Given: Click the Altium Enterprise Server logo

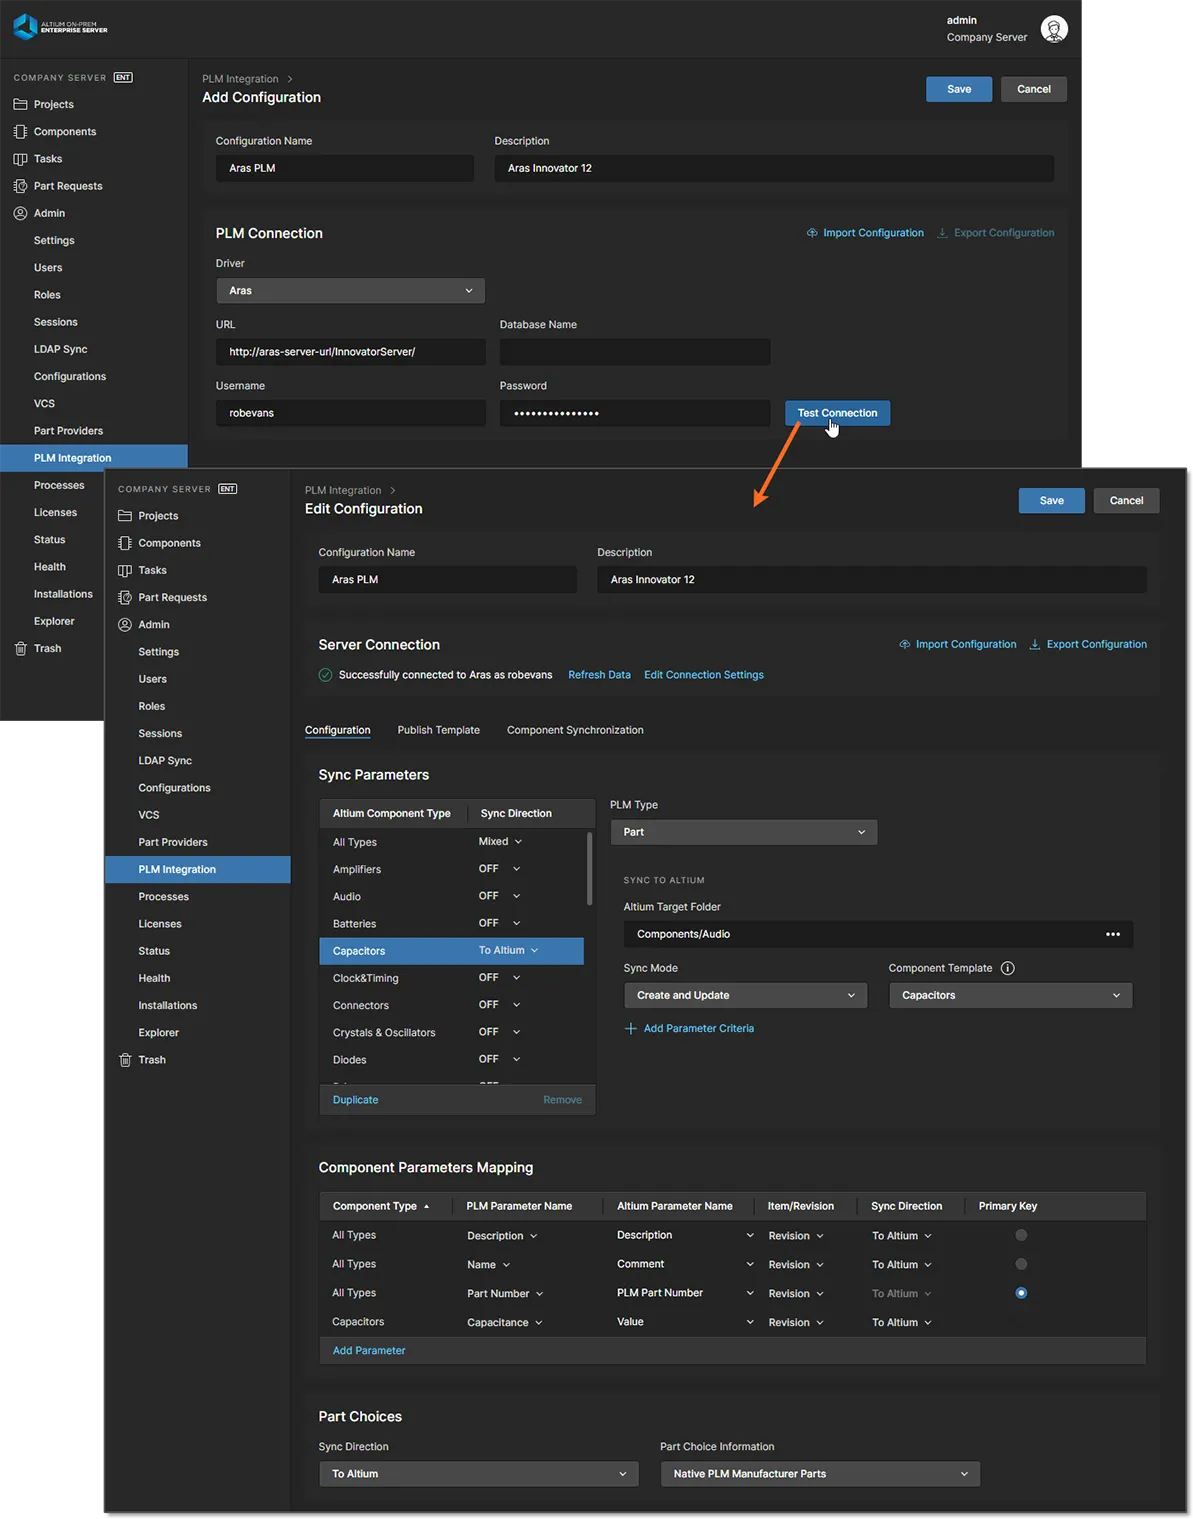Looking at the screenshot, I should 60,27.
